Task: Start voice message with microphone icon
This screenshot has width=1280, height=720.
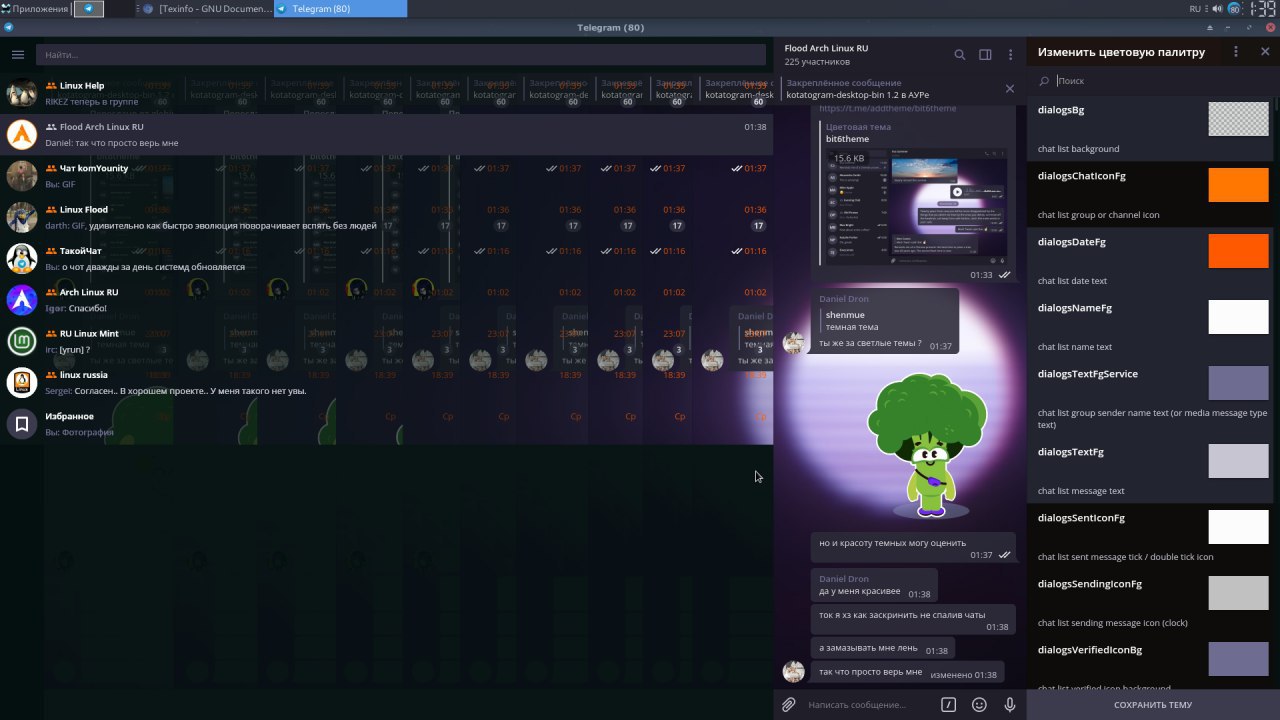Action: [1010, 705]
